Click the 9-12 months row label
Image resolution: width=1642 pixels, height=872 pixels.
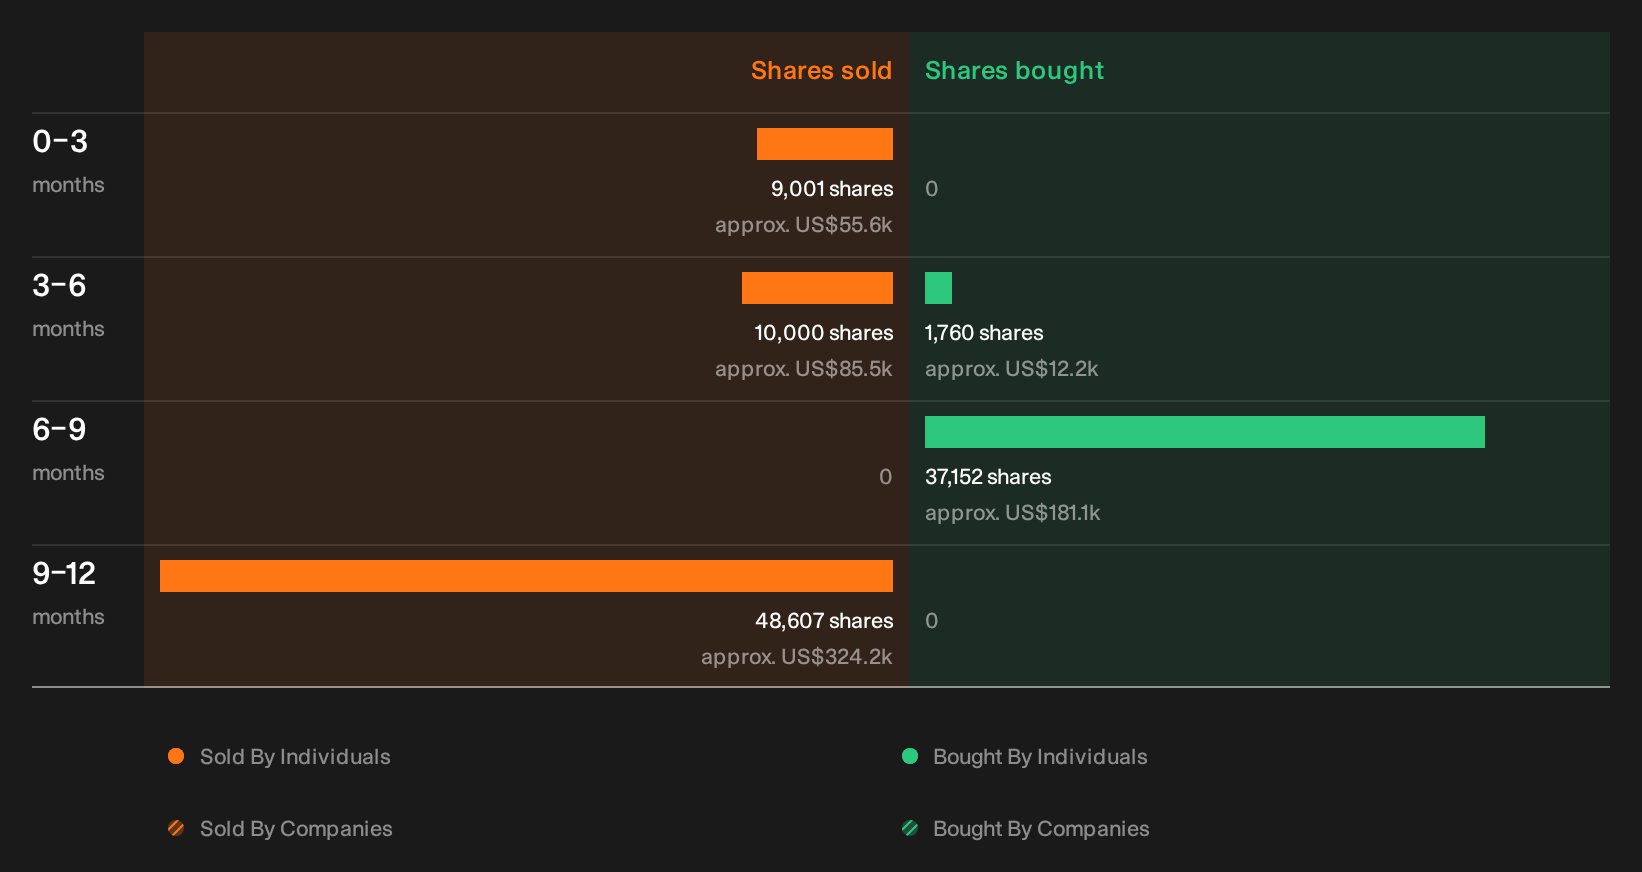[x=68, y=593]
